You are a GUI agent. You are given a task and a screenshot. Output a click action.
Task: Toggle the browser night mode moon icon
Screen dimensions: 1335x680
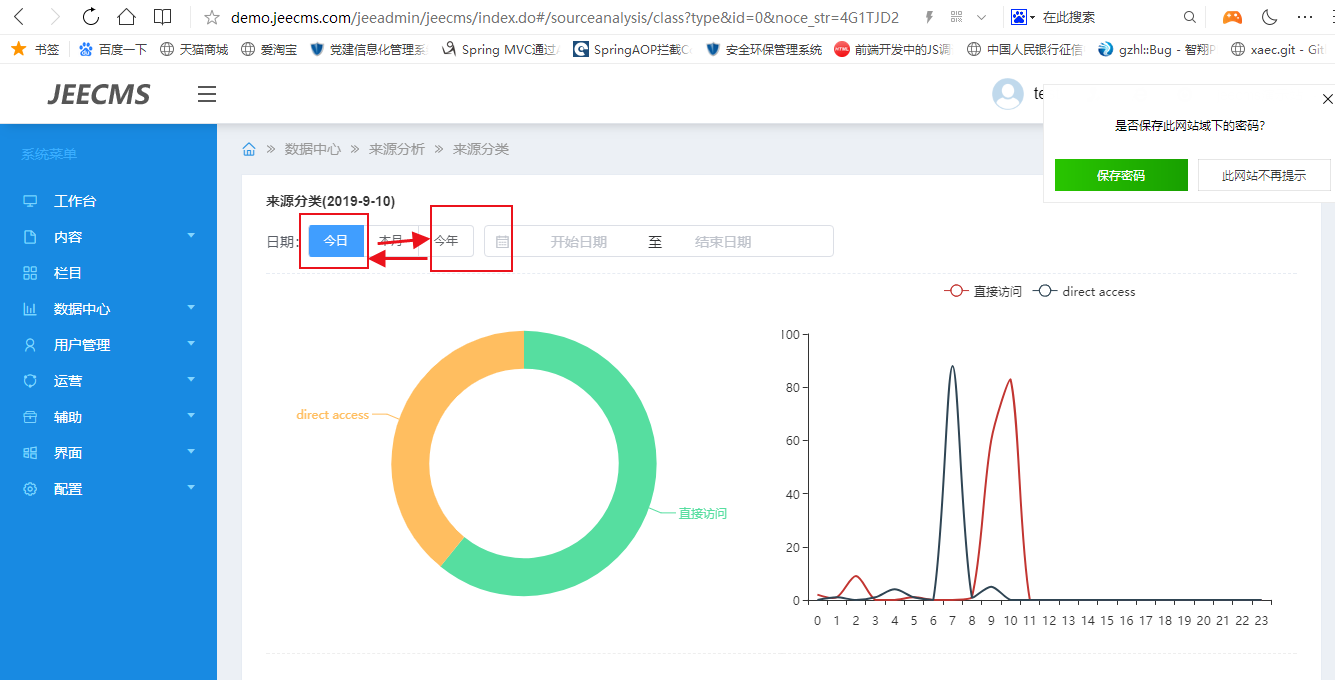pos(1269,17)
